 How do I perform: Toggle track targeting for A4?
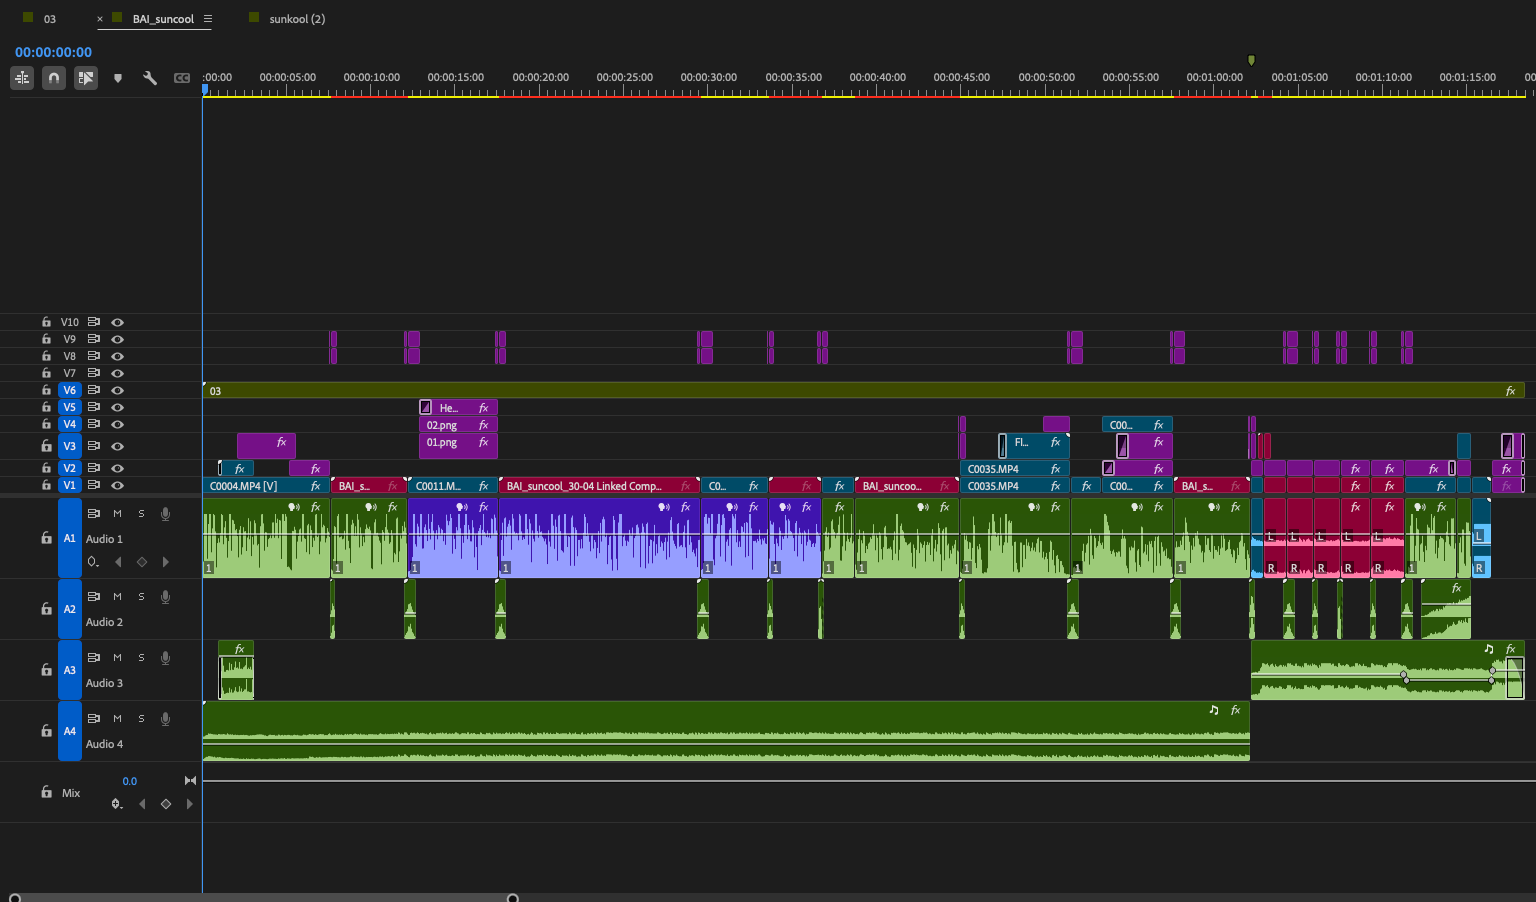point(69,731)
